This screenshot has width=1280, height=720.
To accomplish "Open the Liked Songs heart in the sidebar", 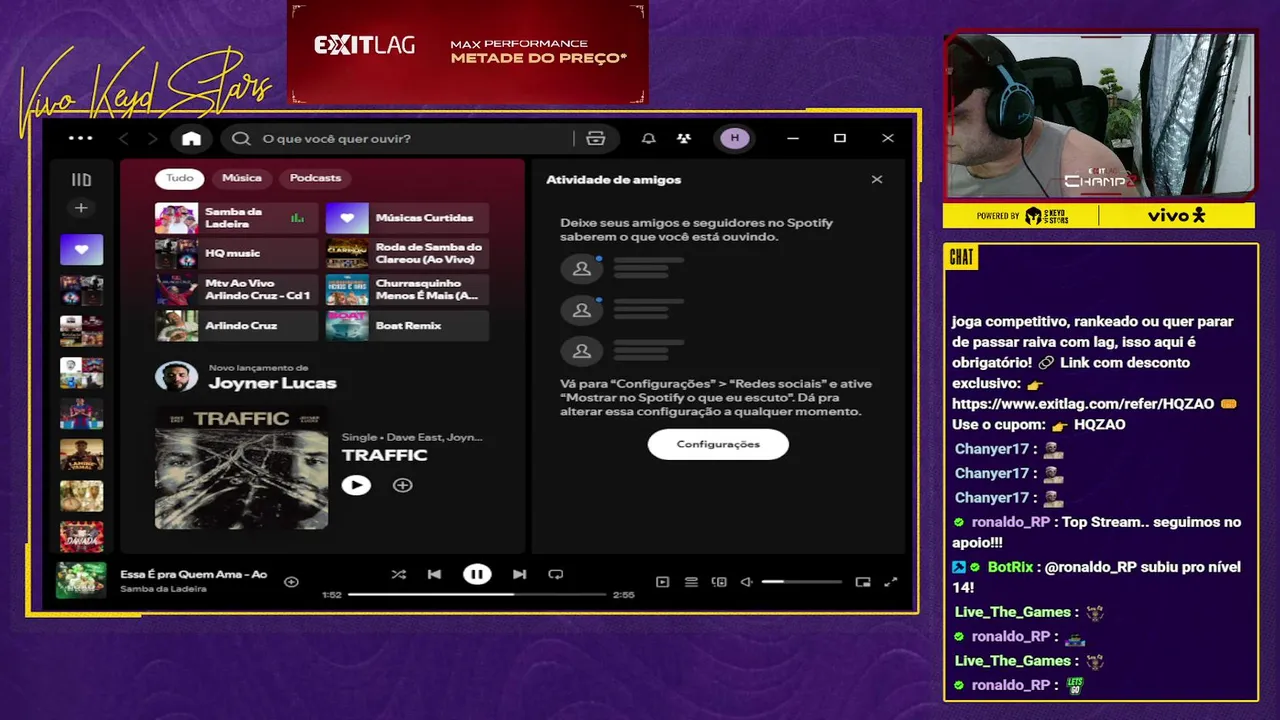I will (x=81, y=249).
